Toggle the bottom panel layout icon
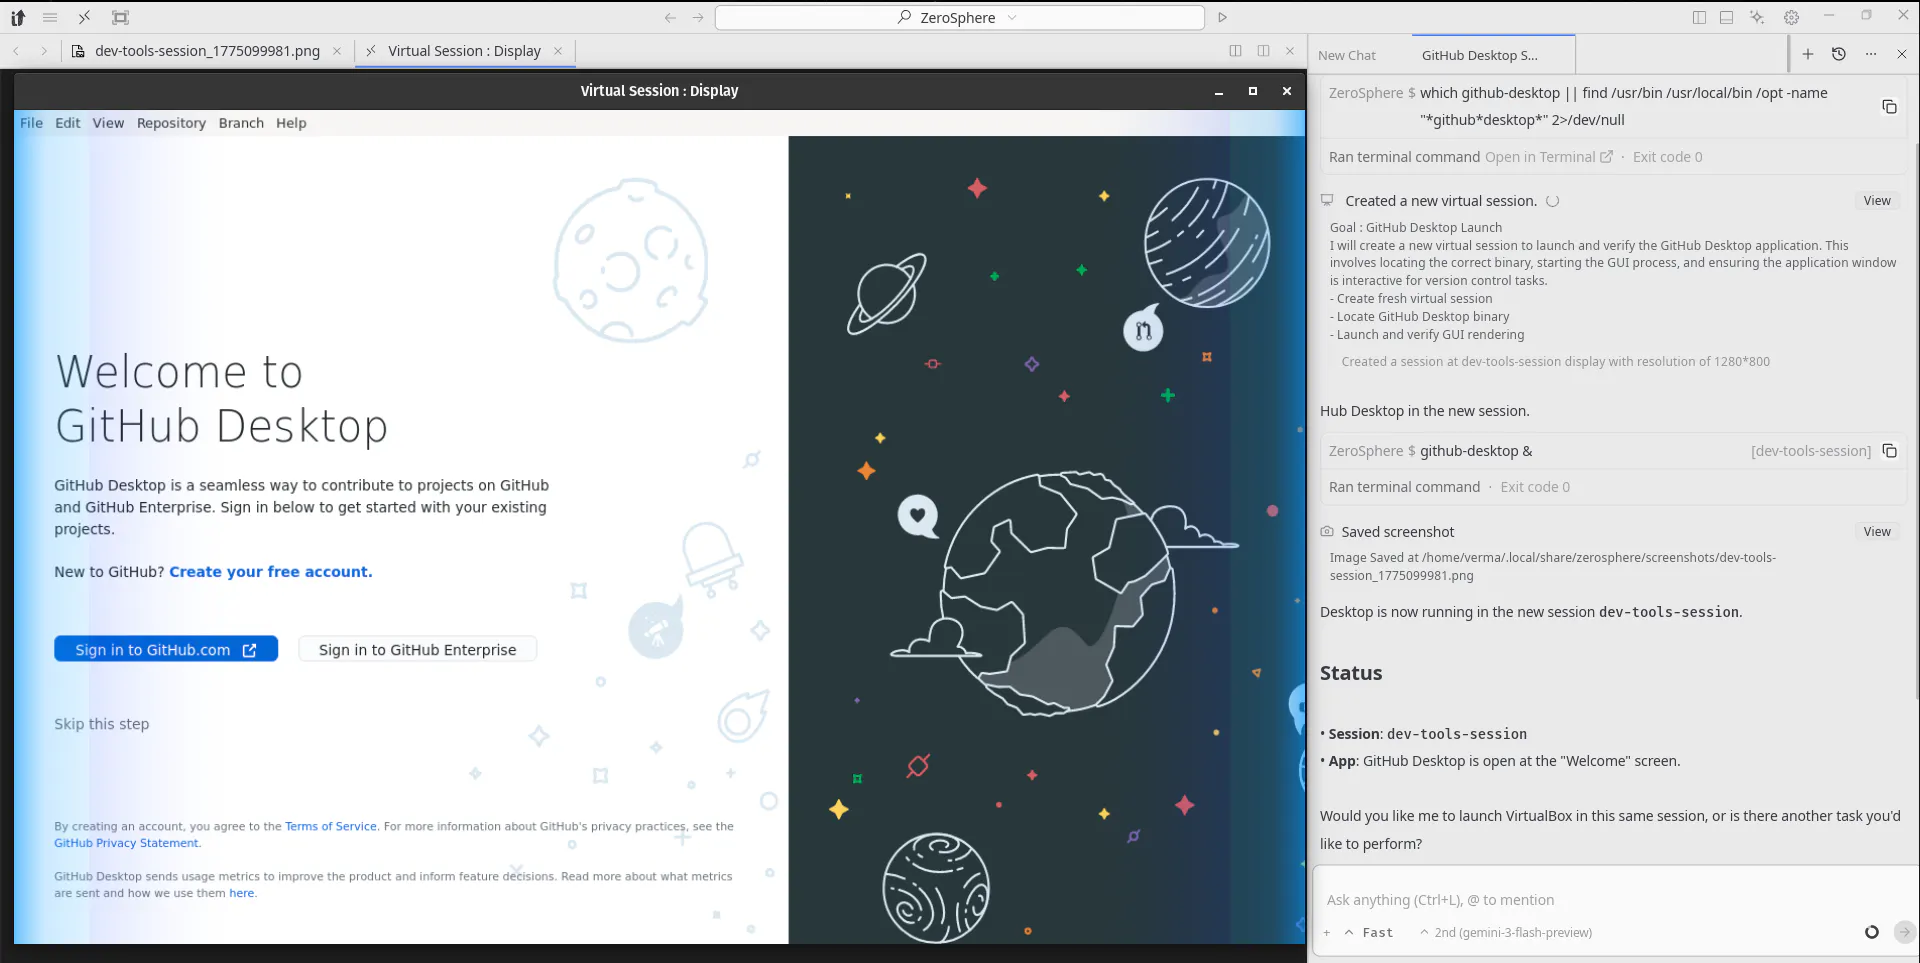1920x963 pixels. [1726, 17]
